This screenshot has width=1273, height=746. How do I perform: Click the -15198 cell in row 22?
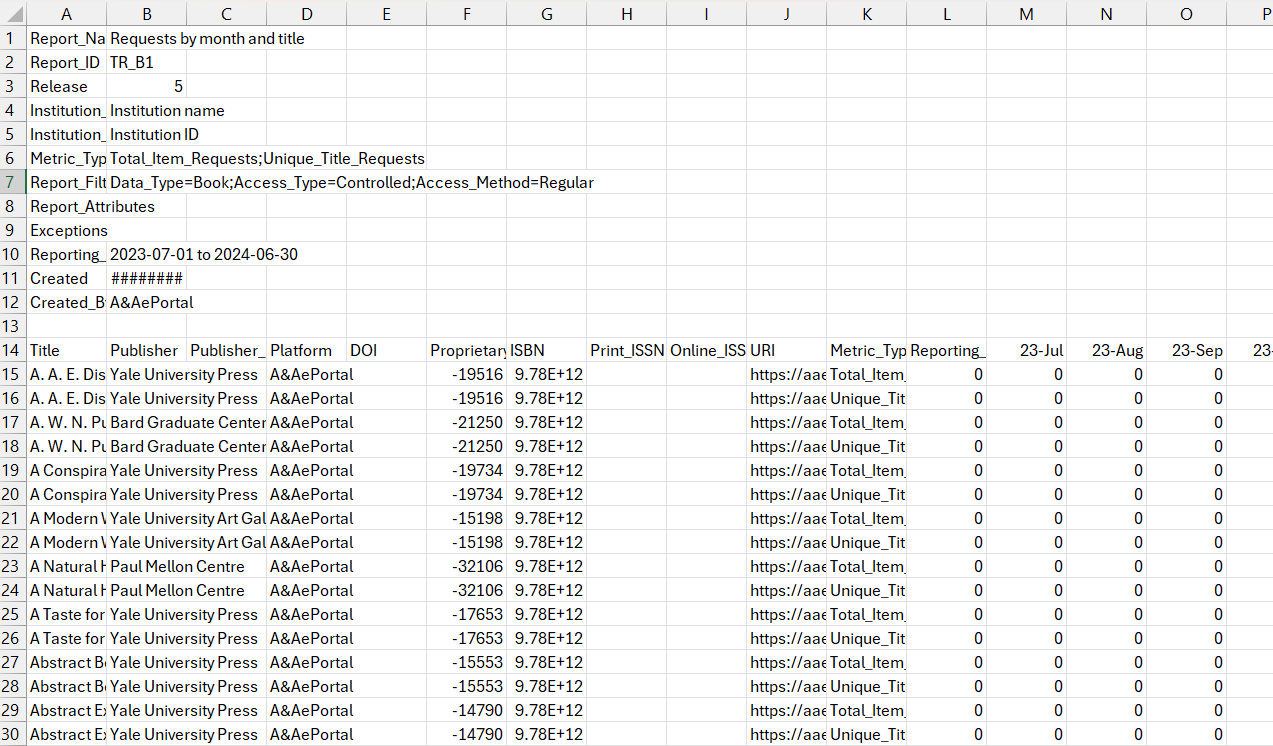click(x=466, y=542)
